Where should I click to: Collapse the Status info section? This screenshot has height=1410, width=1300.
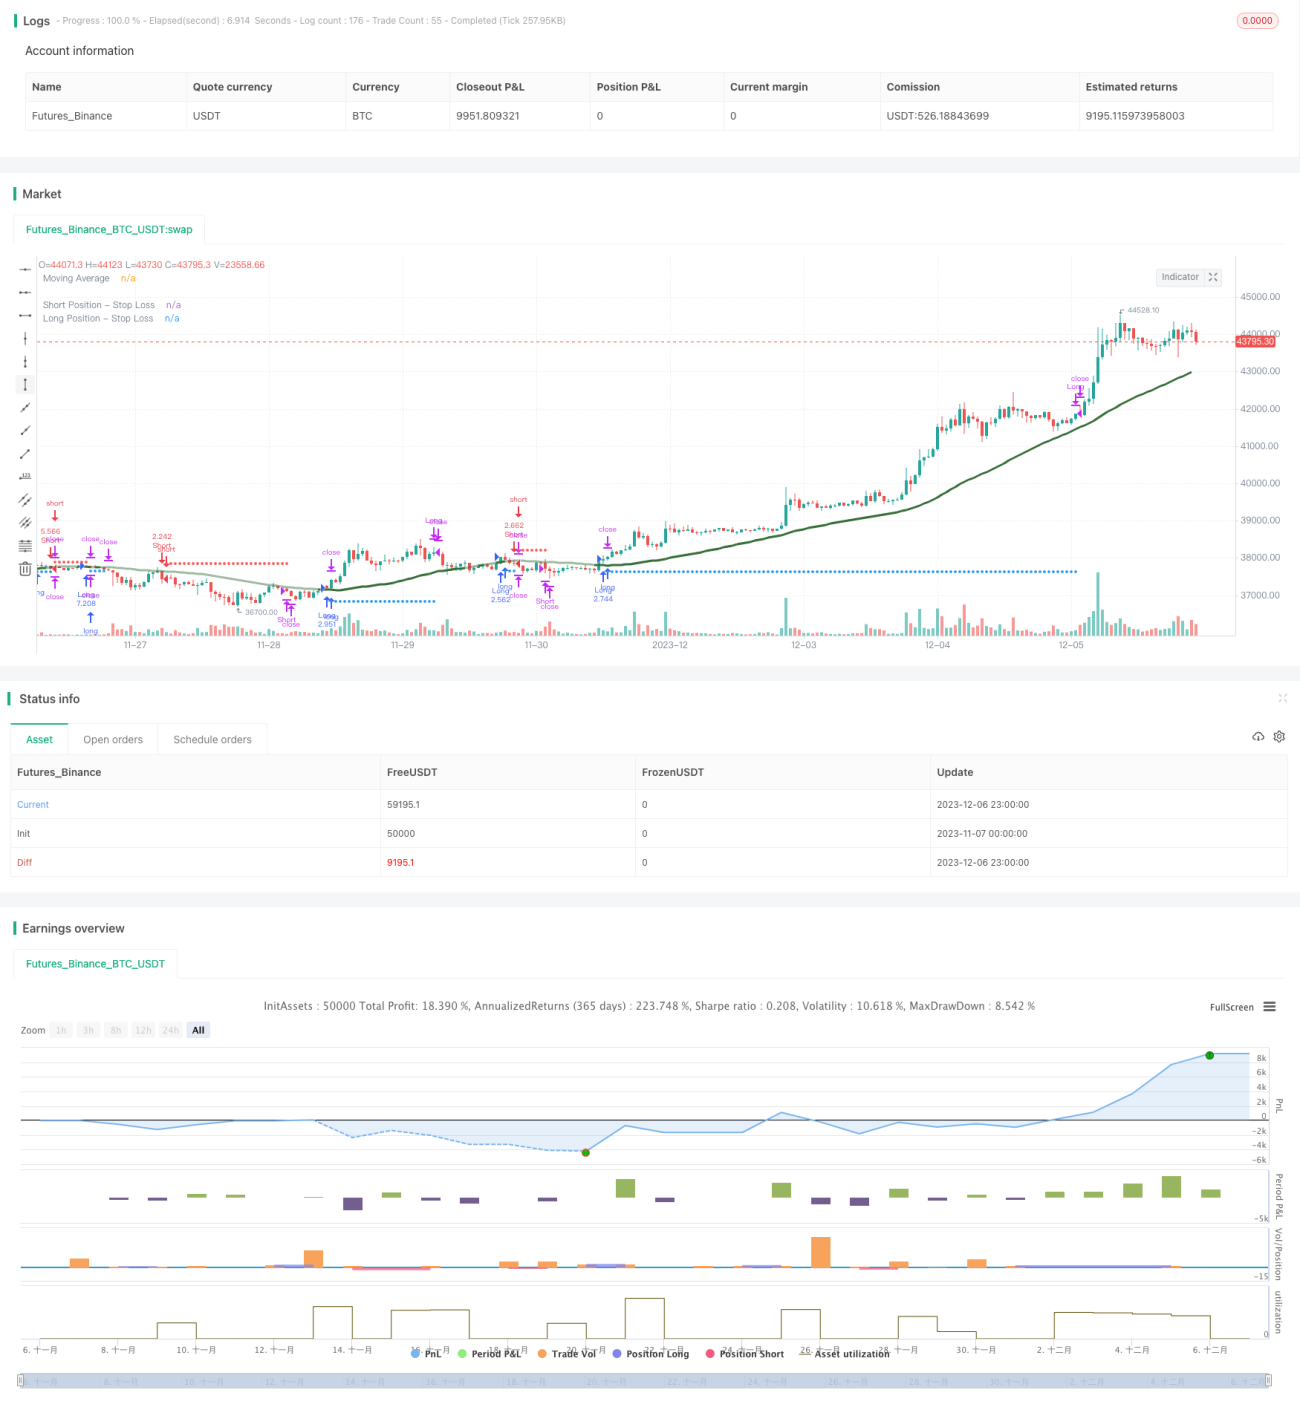coord(1282,698)
